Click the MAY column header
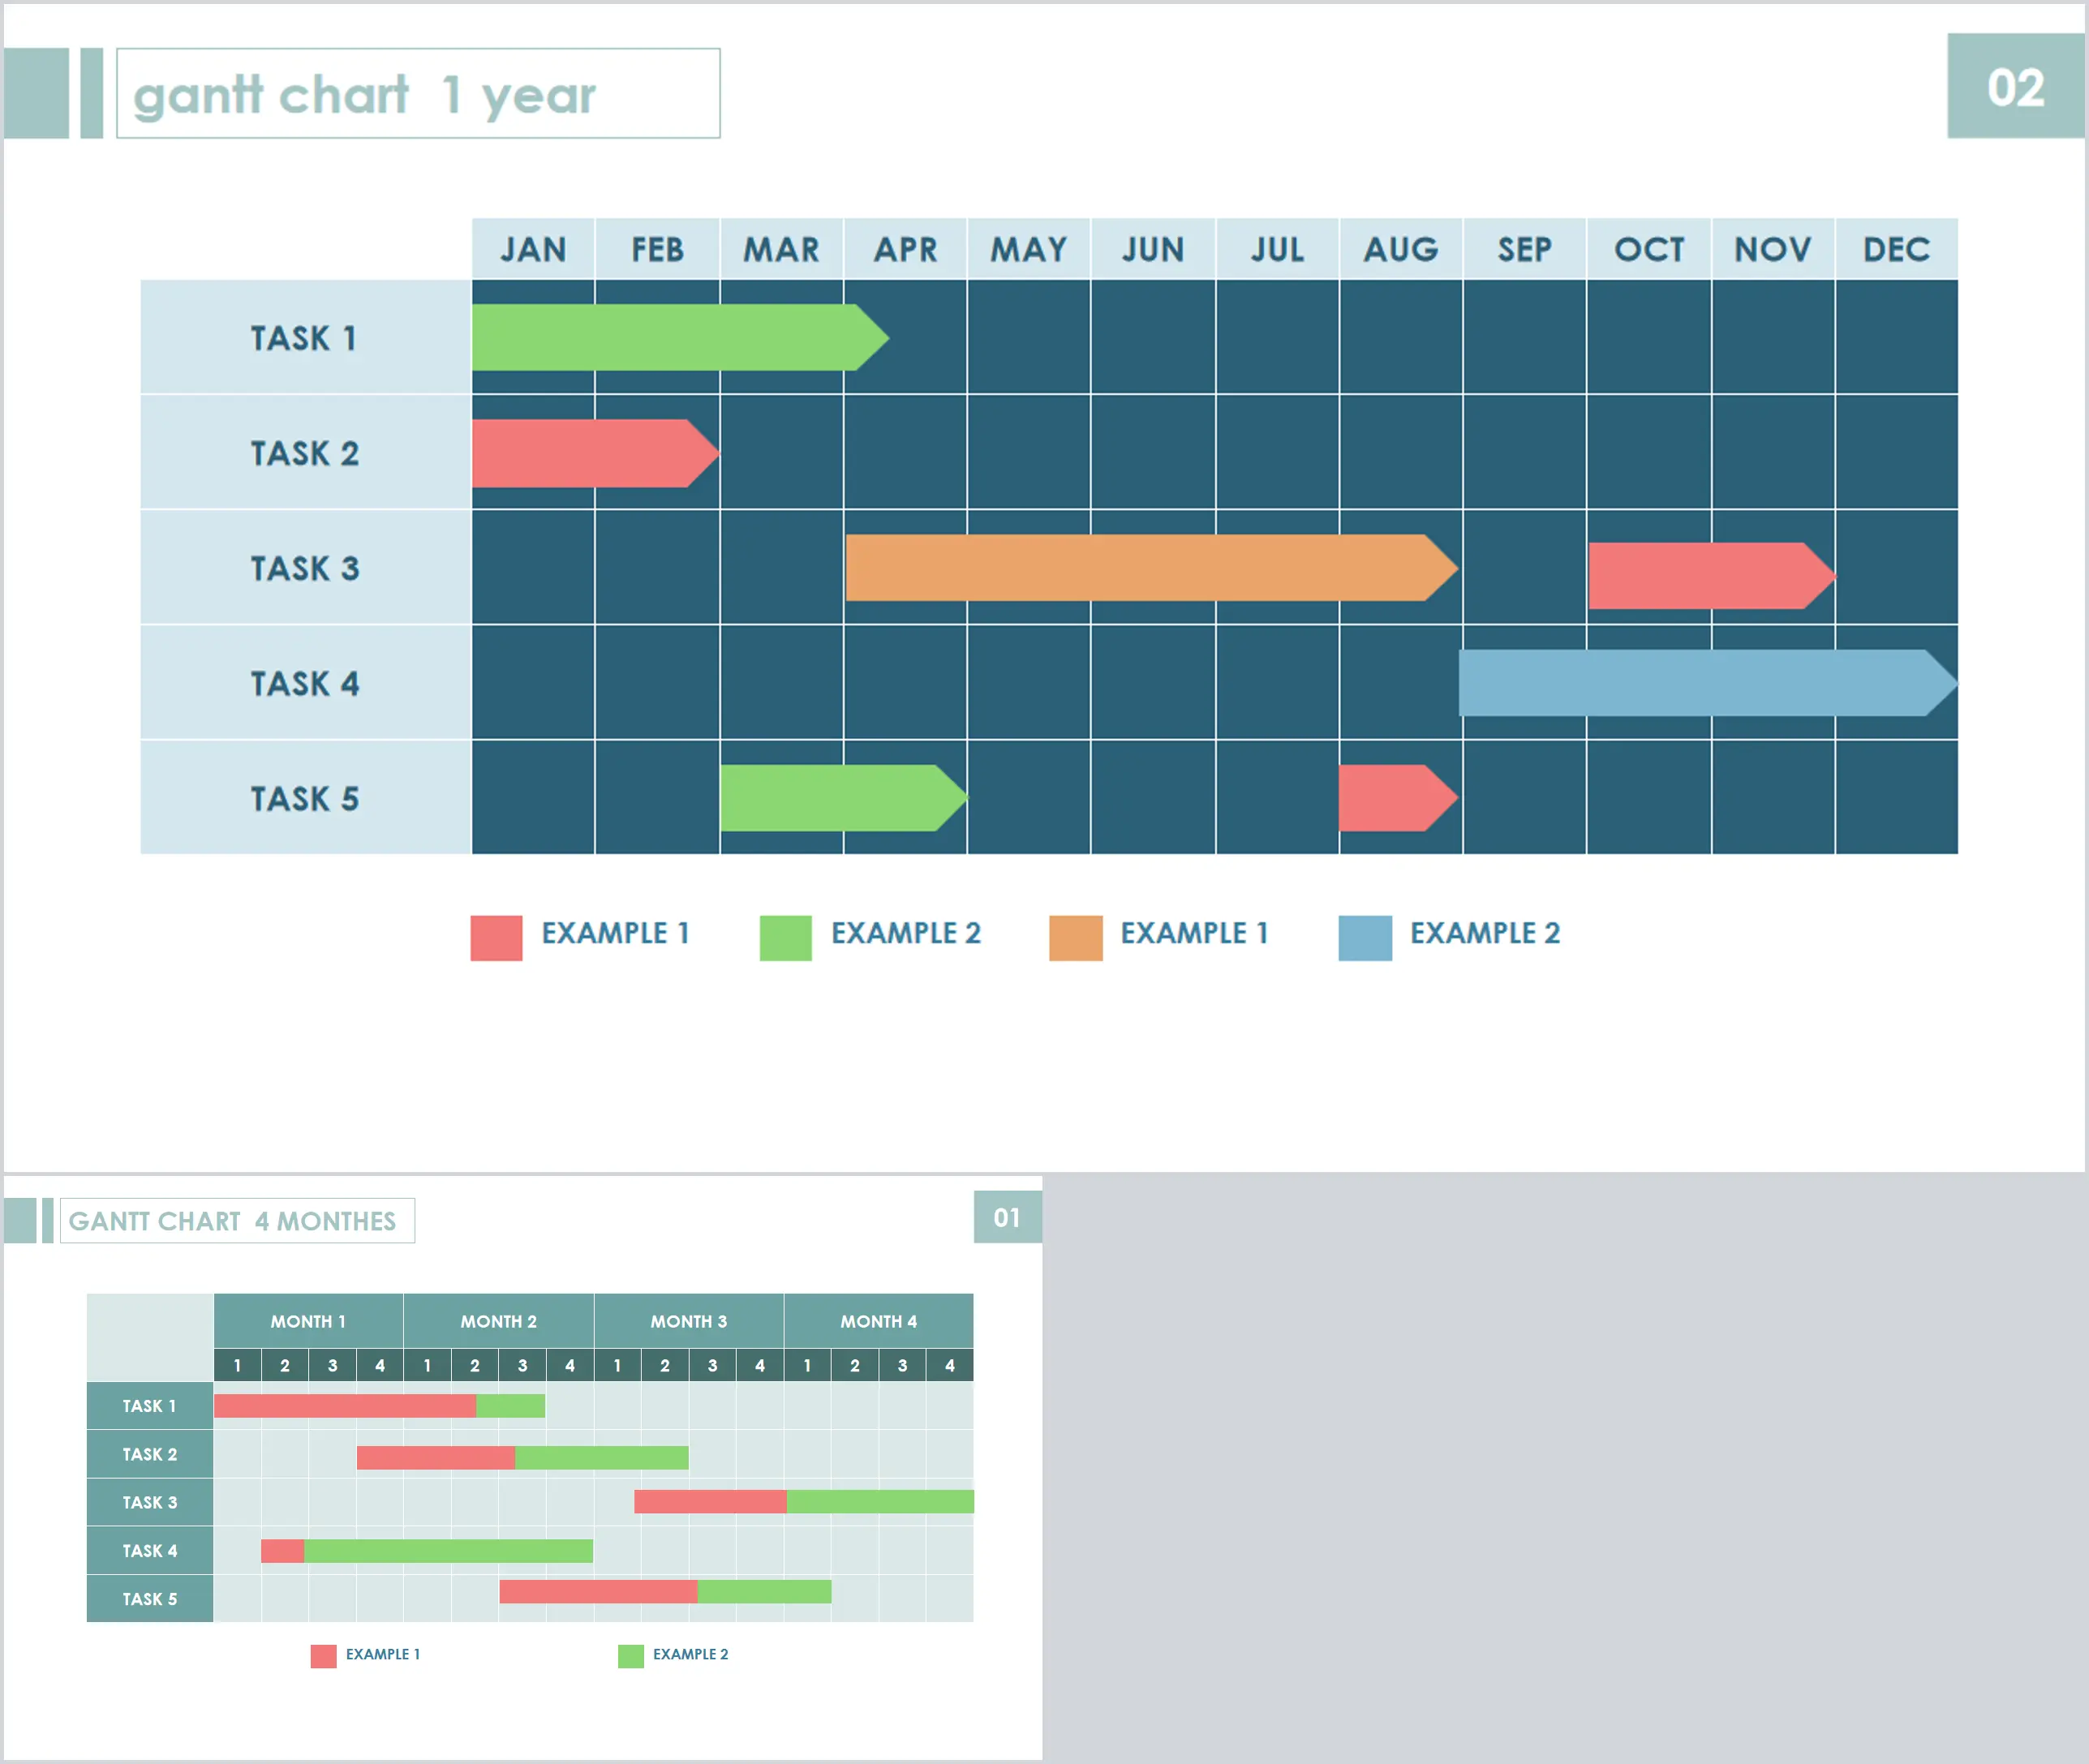This screenshot has height=1764, width=2089. coord(1029,248)
